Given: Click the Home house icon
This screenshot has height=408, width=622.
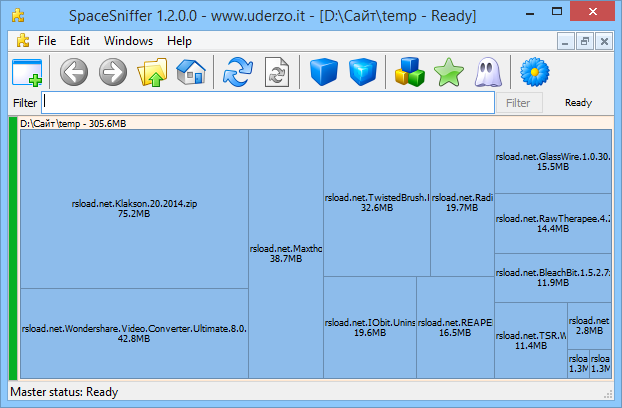Looking at the screenshot, I should (x=191, y=73).
